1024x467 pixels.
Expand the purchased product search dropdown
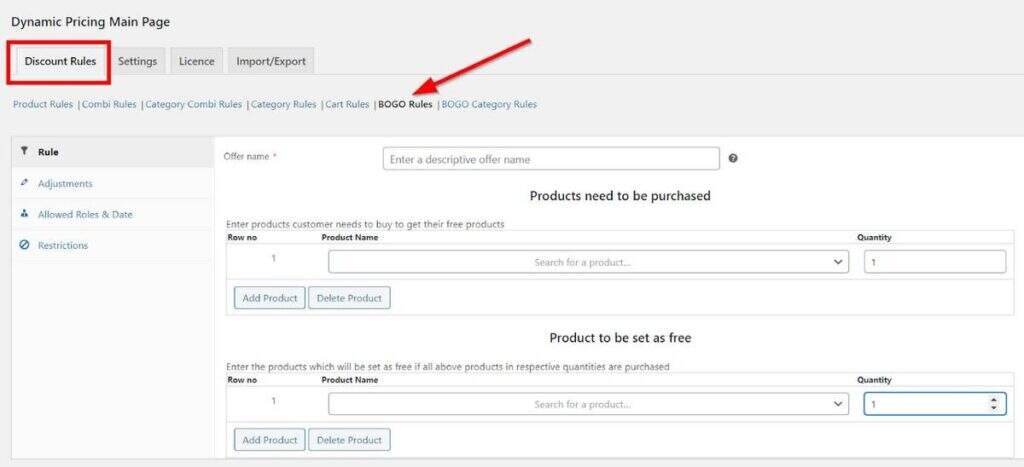(x=838, y=262)
